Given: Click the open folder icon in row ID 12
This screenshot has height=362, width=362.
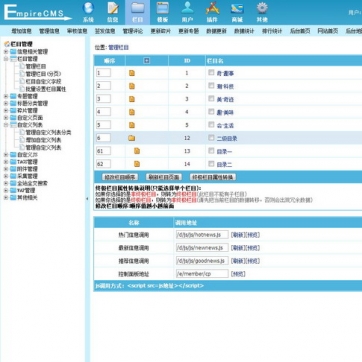Looking at the screenshot, I should pyautogui.click(x=132, y=138).
